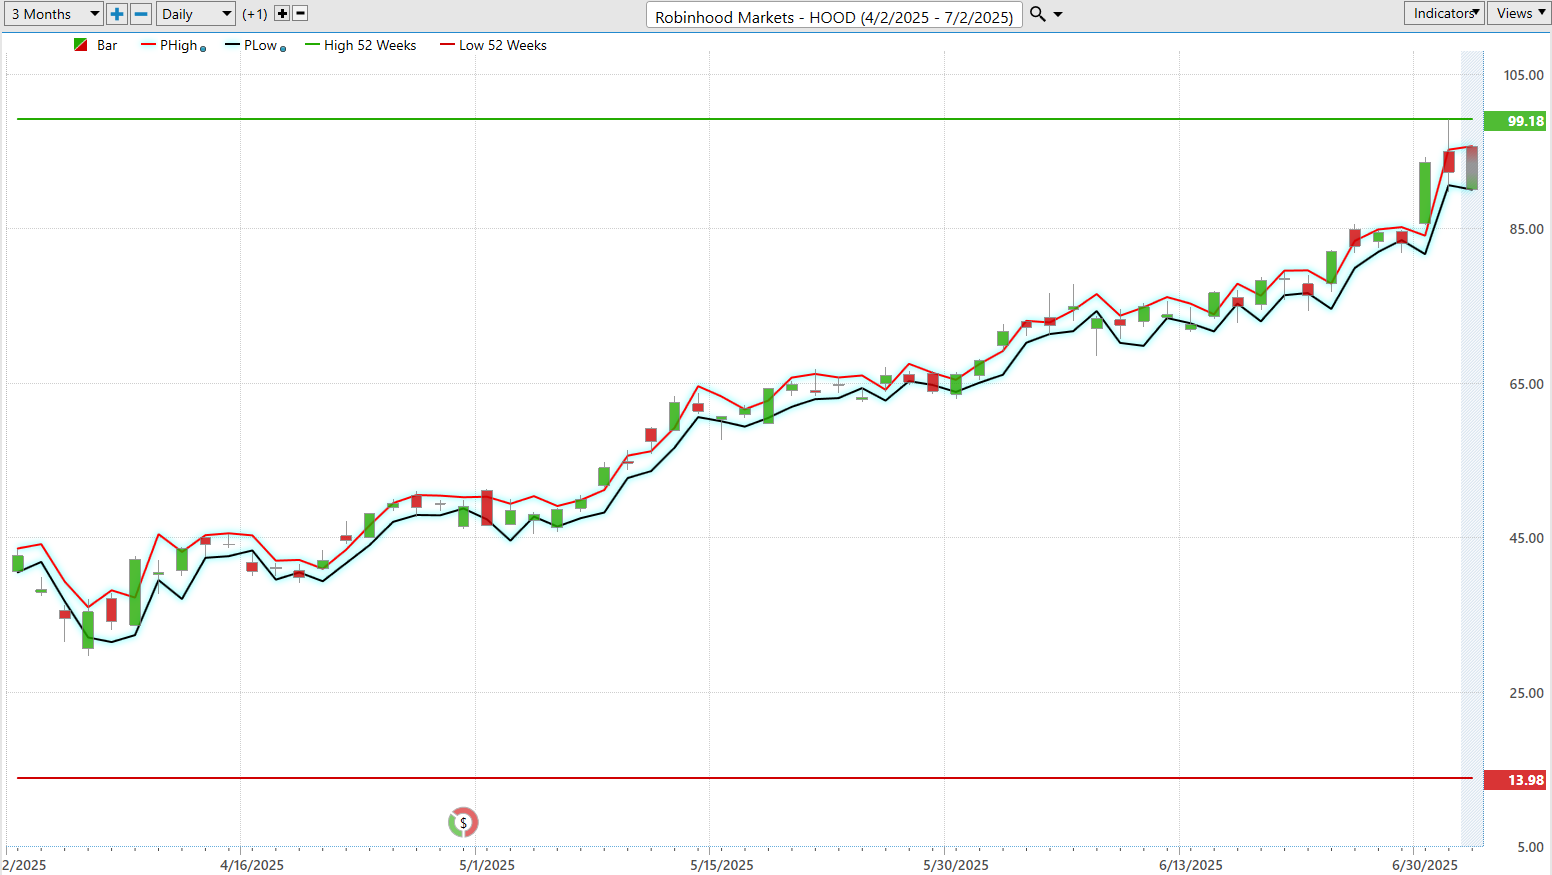Click the 6/13/2025 date axis label
The image size is (1552, 875).
click(1191, 865)
